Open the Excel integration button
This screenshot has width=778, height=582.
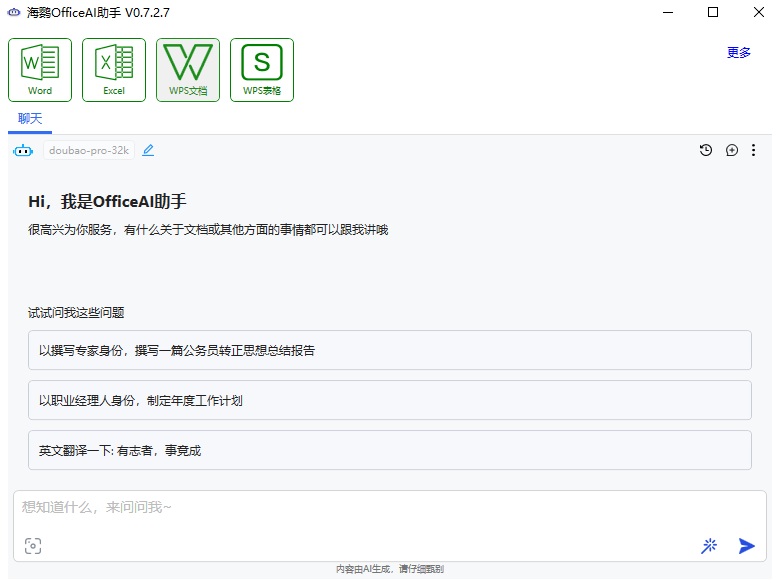(114, 70)
